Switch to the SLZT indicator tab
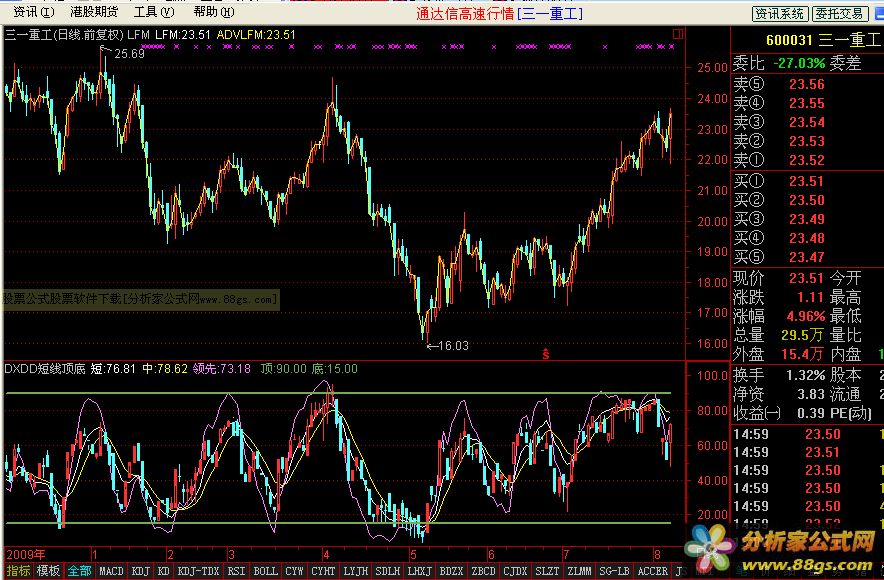 tap(547, 571)
